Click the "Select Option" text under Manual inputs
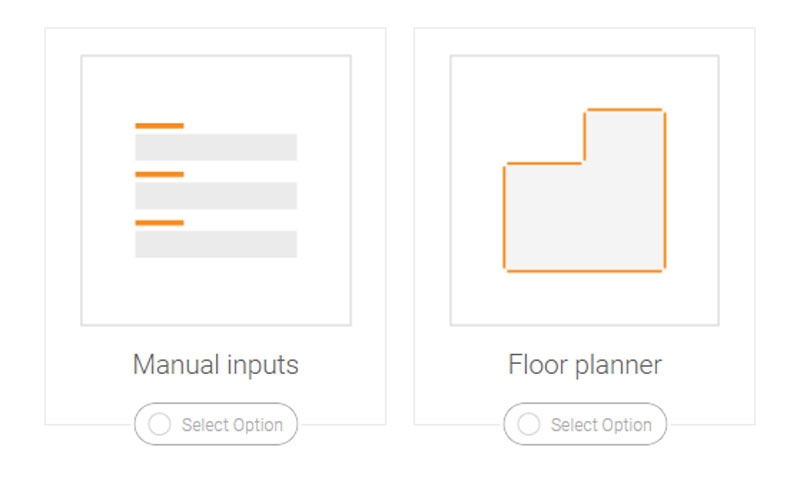The image size is (800, 487). coord(232,425)
